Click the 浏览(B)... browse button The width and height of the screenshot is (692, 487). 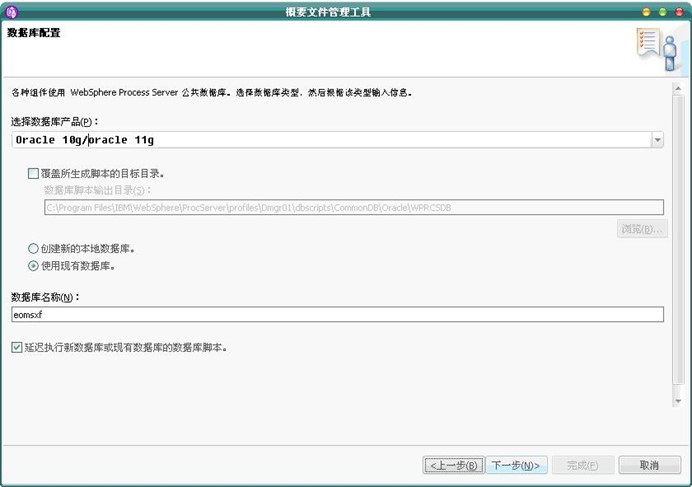[641, 229]
